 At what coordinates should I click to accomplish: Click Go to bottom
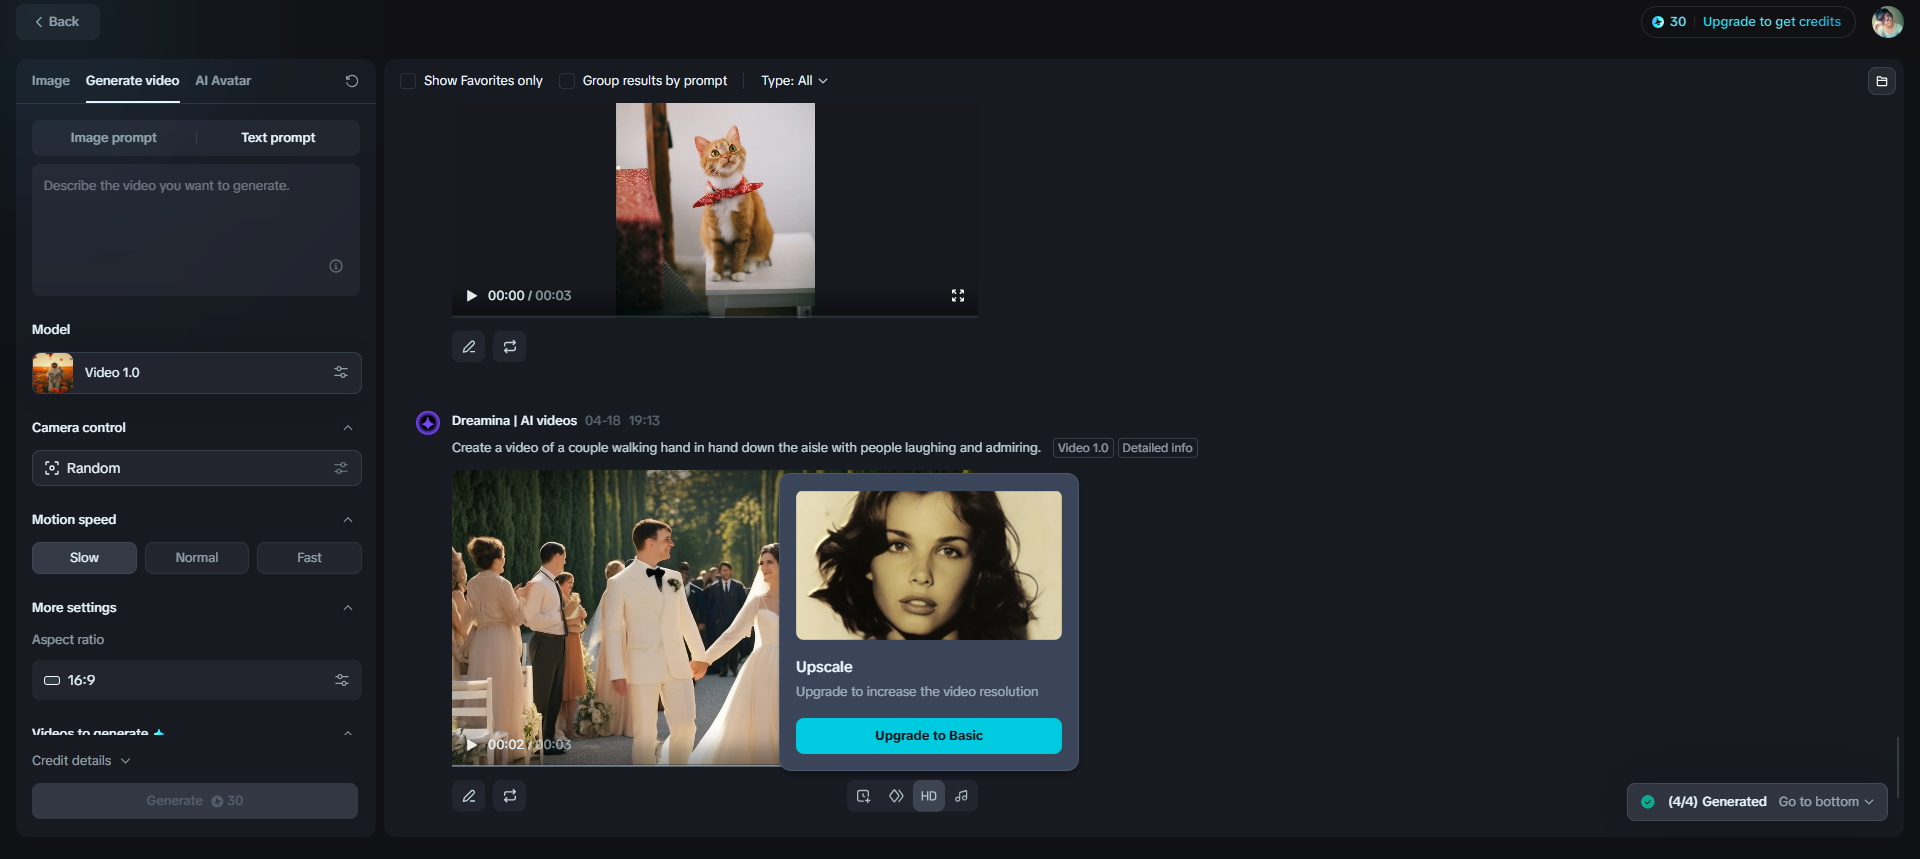pyautogui.click(x=1826, y=802)
